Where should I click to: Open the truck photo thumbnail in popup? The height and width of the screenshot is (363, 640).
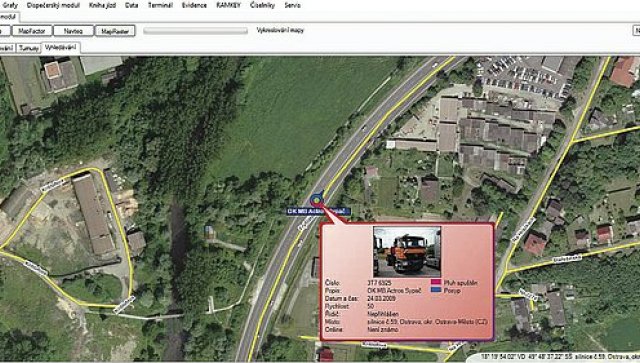[407, 252]
